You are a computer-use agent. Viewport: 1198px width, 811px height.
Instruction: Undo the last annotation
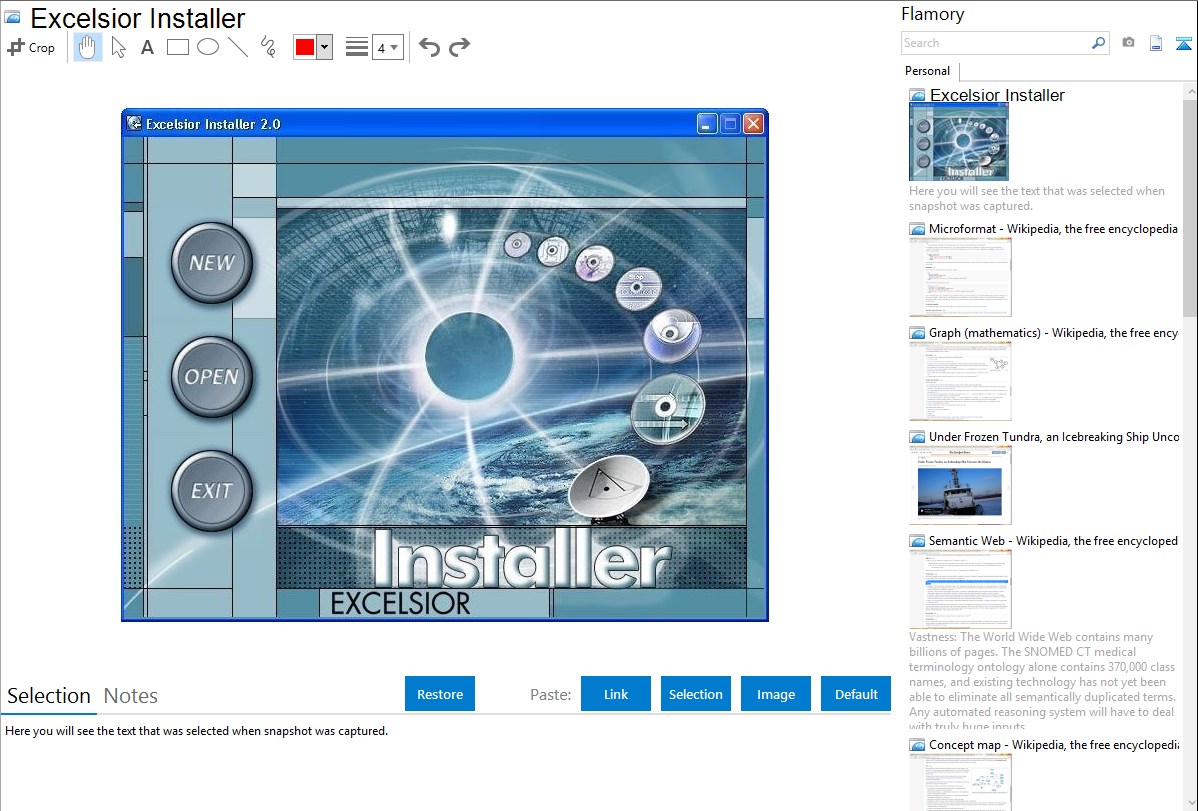429,47
